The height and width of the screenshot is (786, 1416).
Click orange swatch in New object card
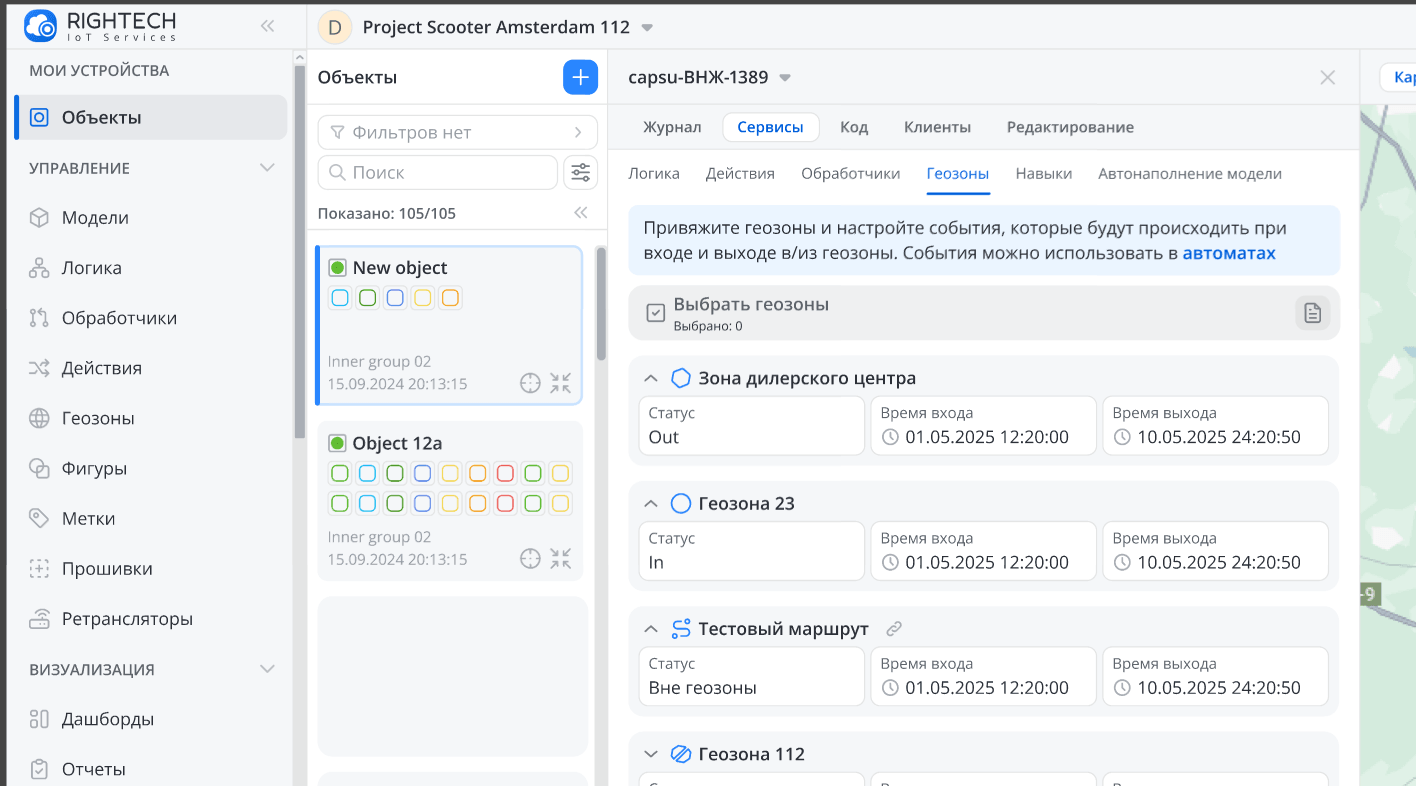click(450, 297)
